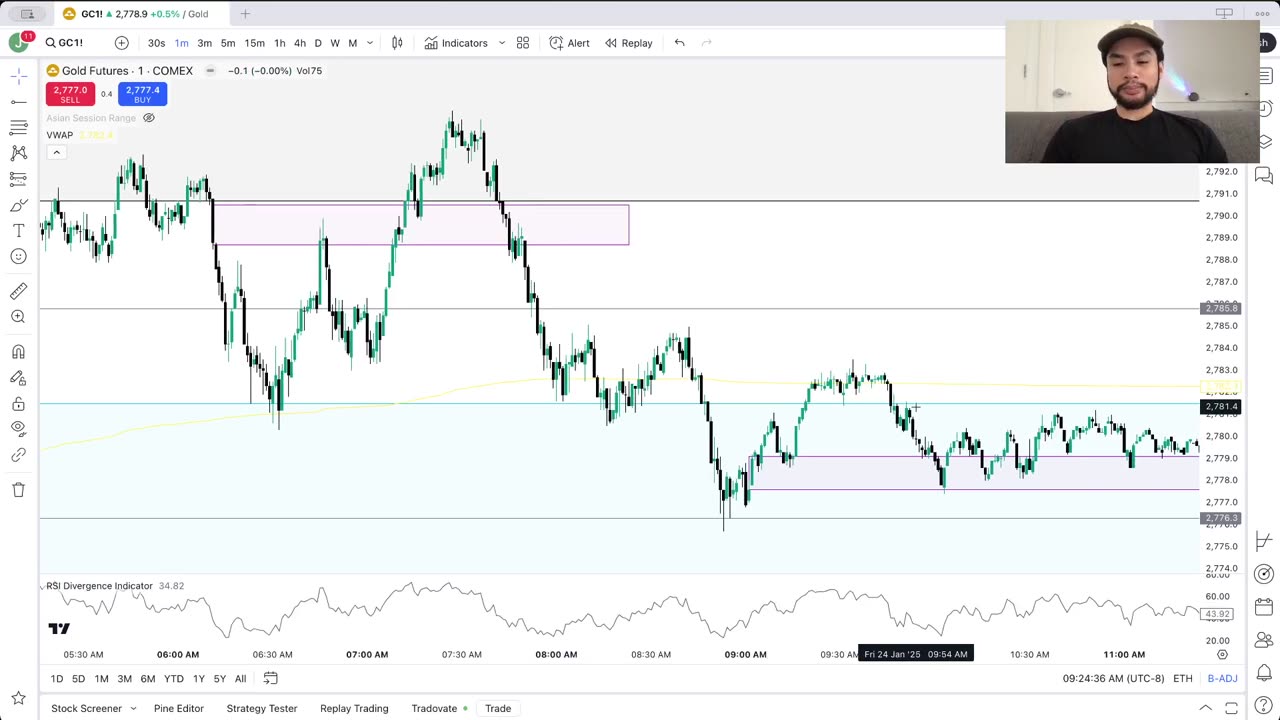1280x720 pixels.
Task: Open the emoji and icons tool
Action: click(x=19, y=257)
